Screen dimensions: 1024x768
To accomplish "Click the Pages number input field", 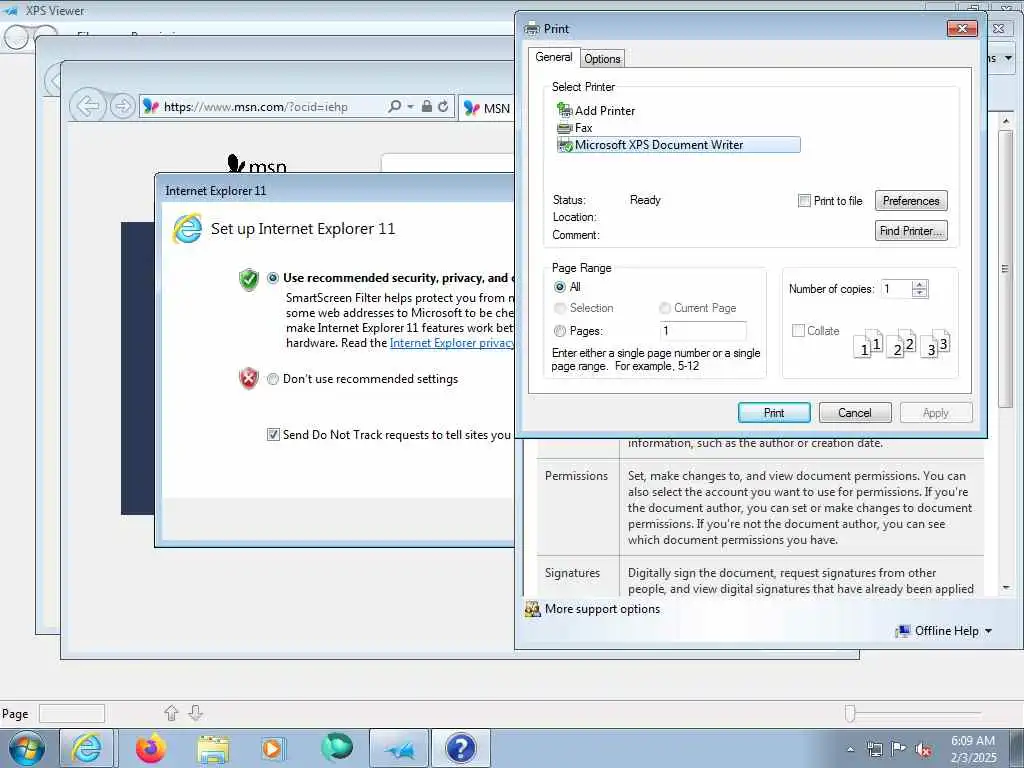I will coord(703,331).
